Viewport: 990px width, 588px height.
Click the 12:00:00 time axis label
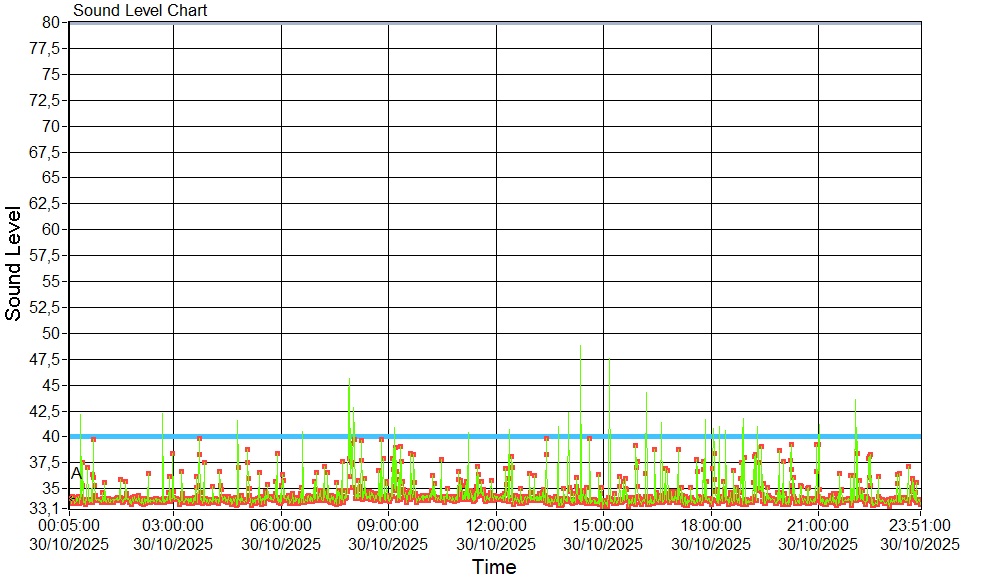496,525
